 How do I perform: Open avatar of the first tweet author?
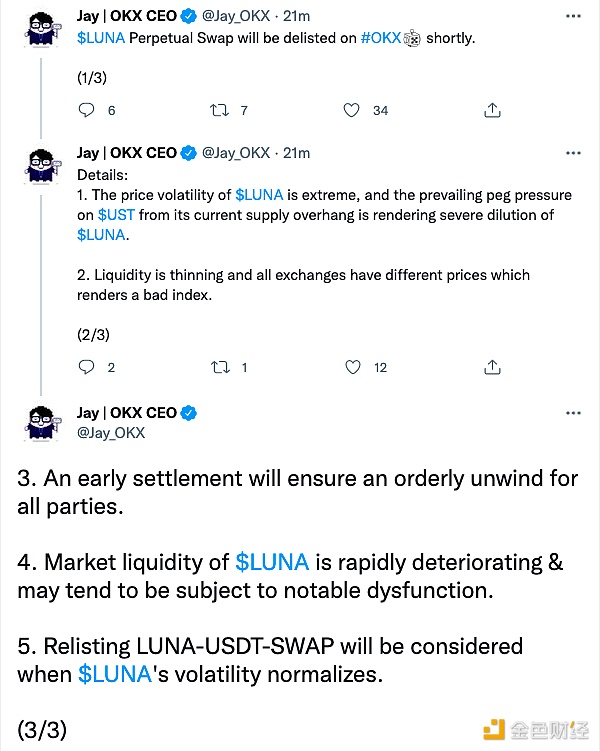42,29
